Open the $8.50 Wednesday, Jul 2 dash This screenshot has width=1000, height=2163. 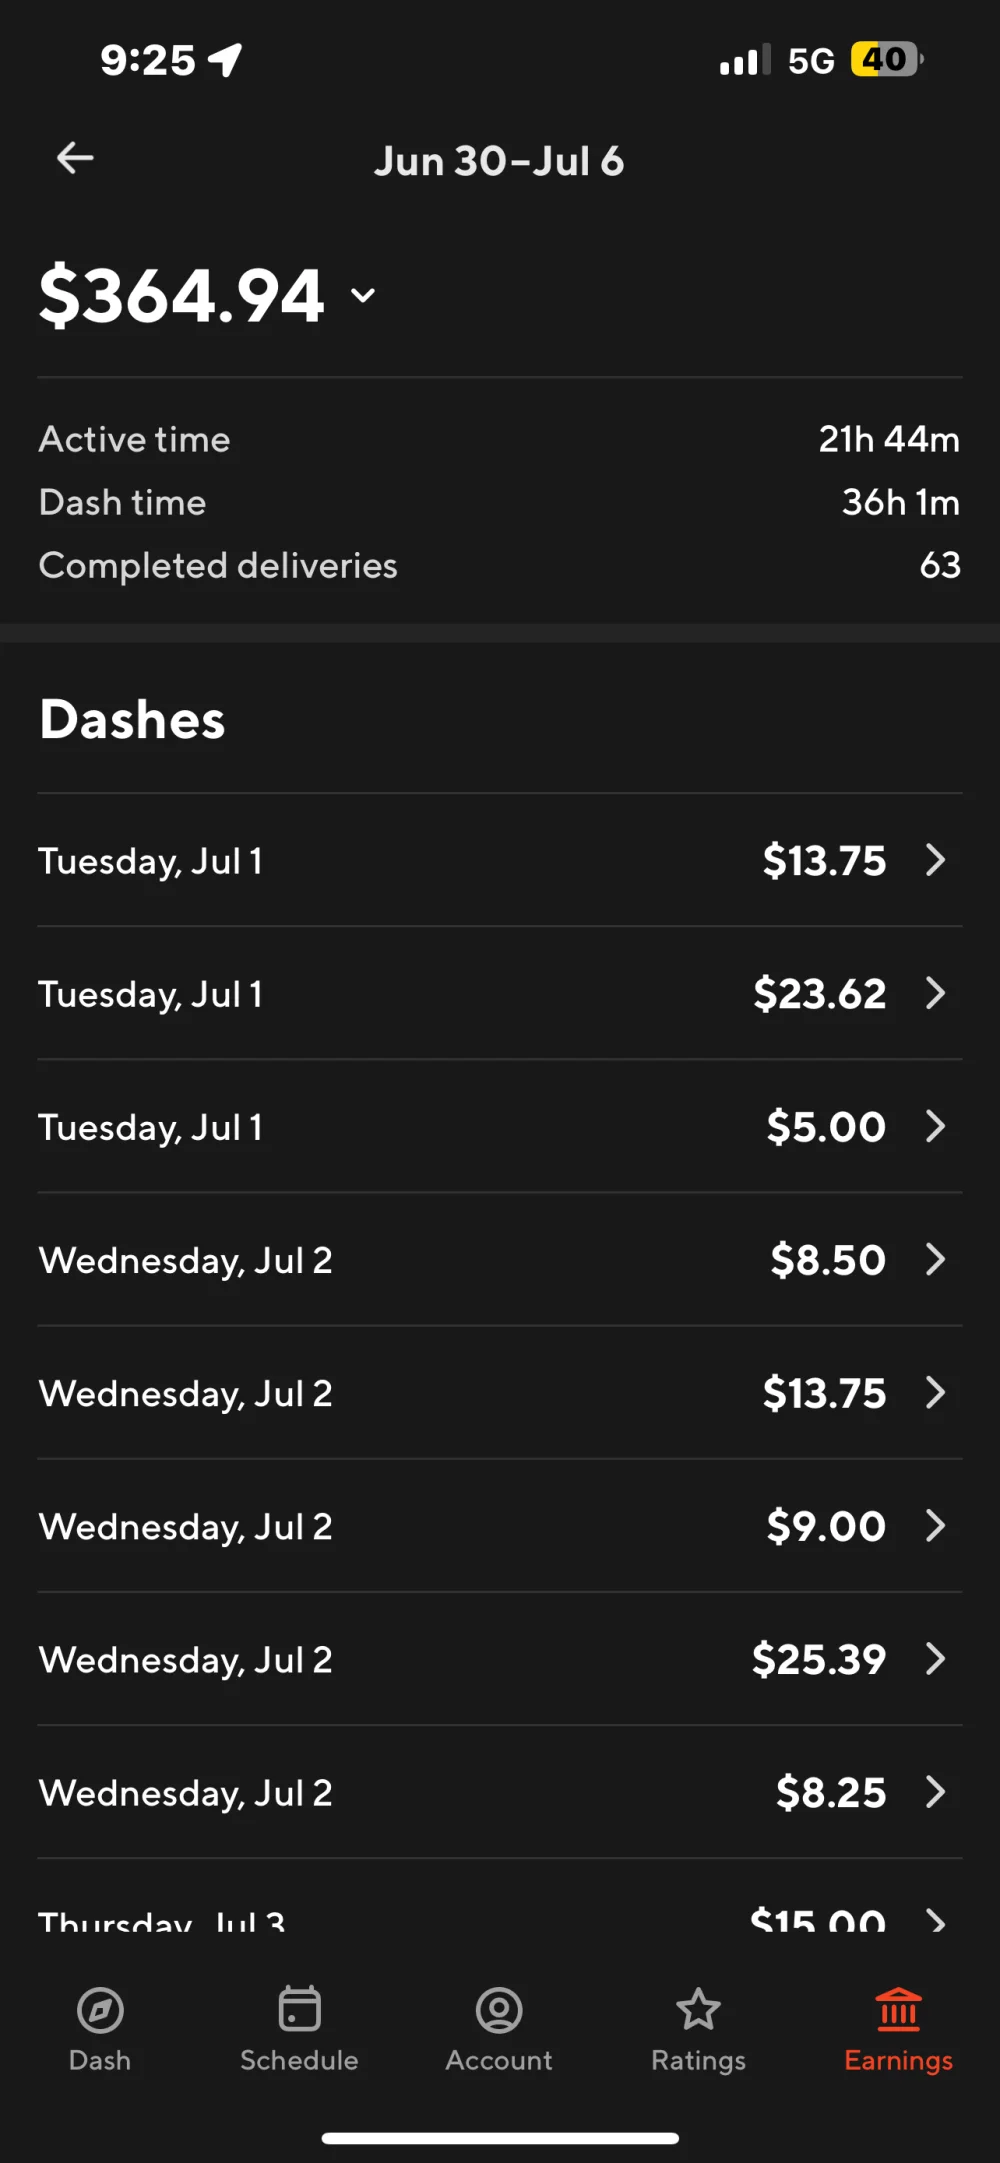coord(500,1260)
